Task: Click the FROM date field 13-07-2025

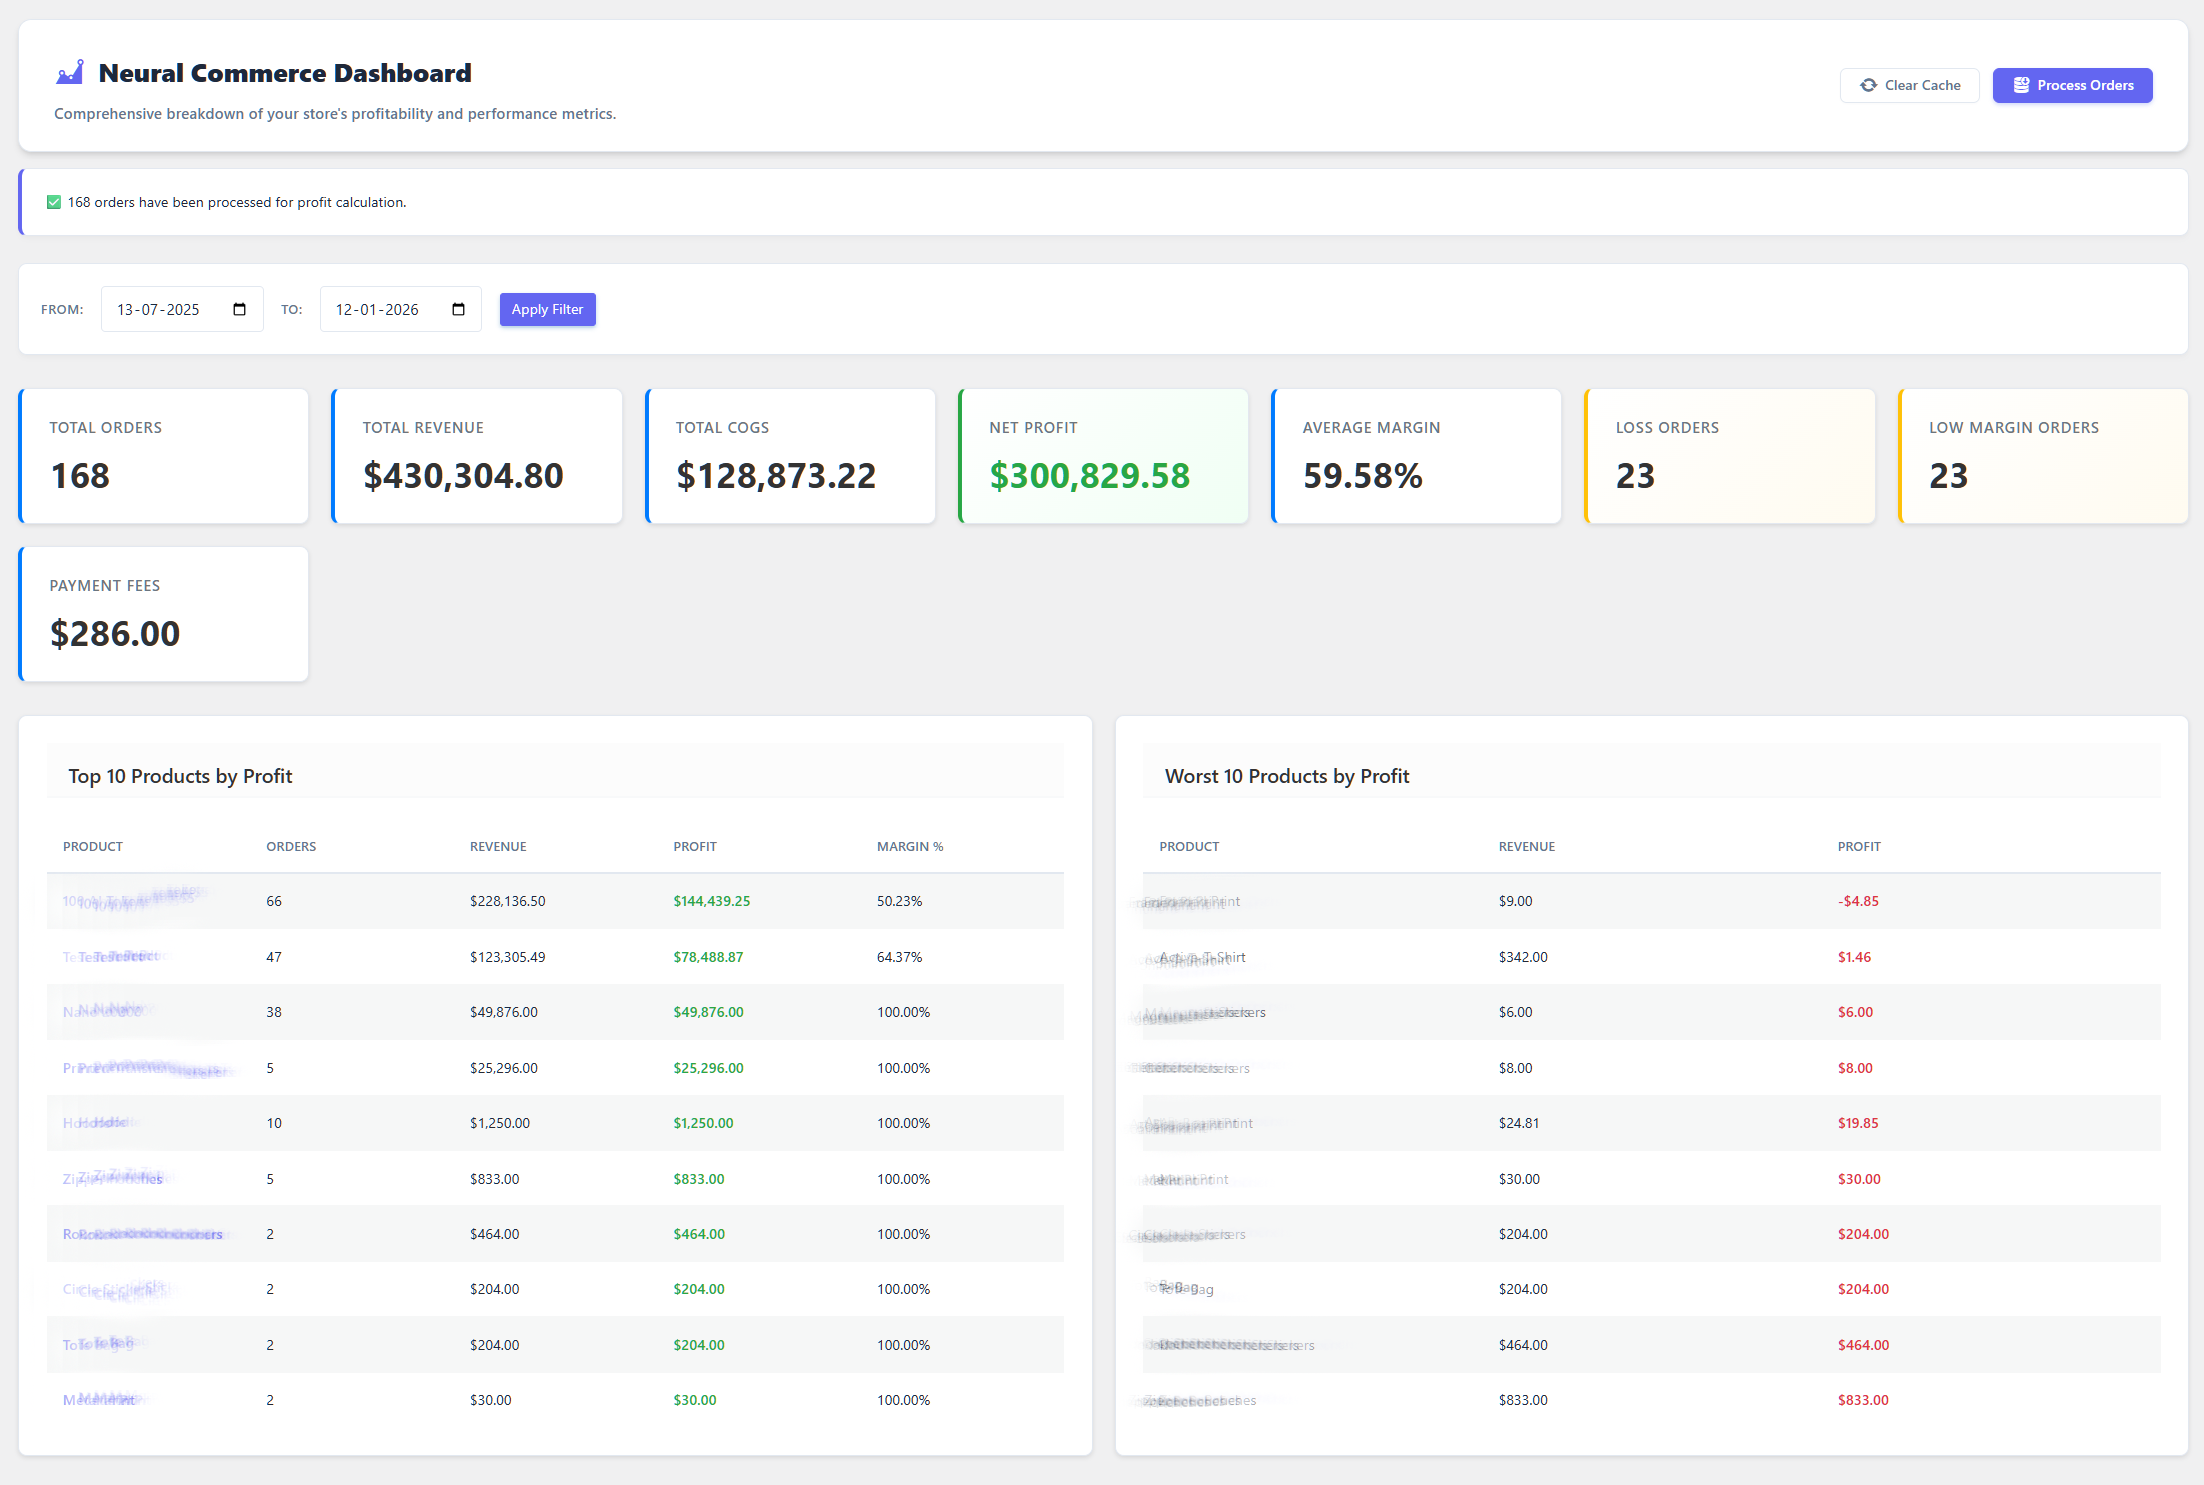Action: (x=160, y=310)
